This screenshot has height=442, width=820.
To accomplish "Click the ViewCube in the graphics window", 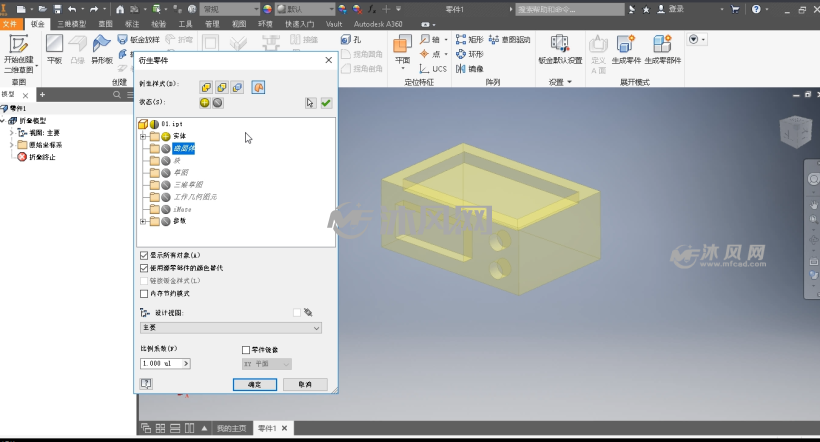I will [795, 131].
